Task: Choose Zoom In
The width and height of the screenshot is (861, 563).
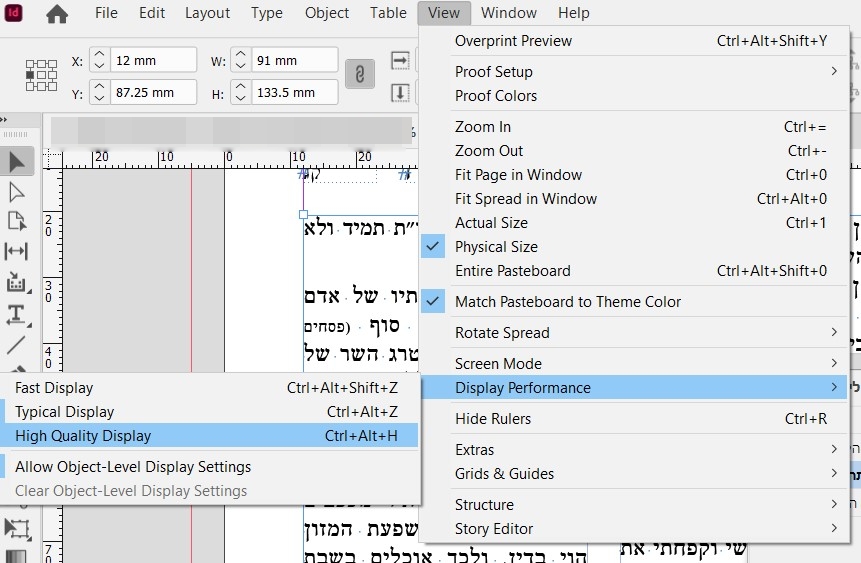Action: click(x=634, y=126)
